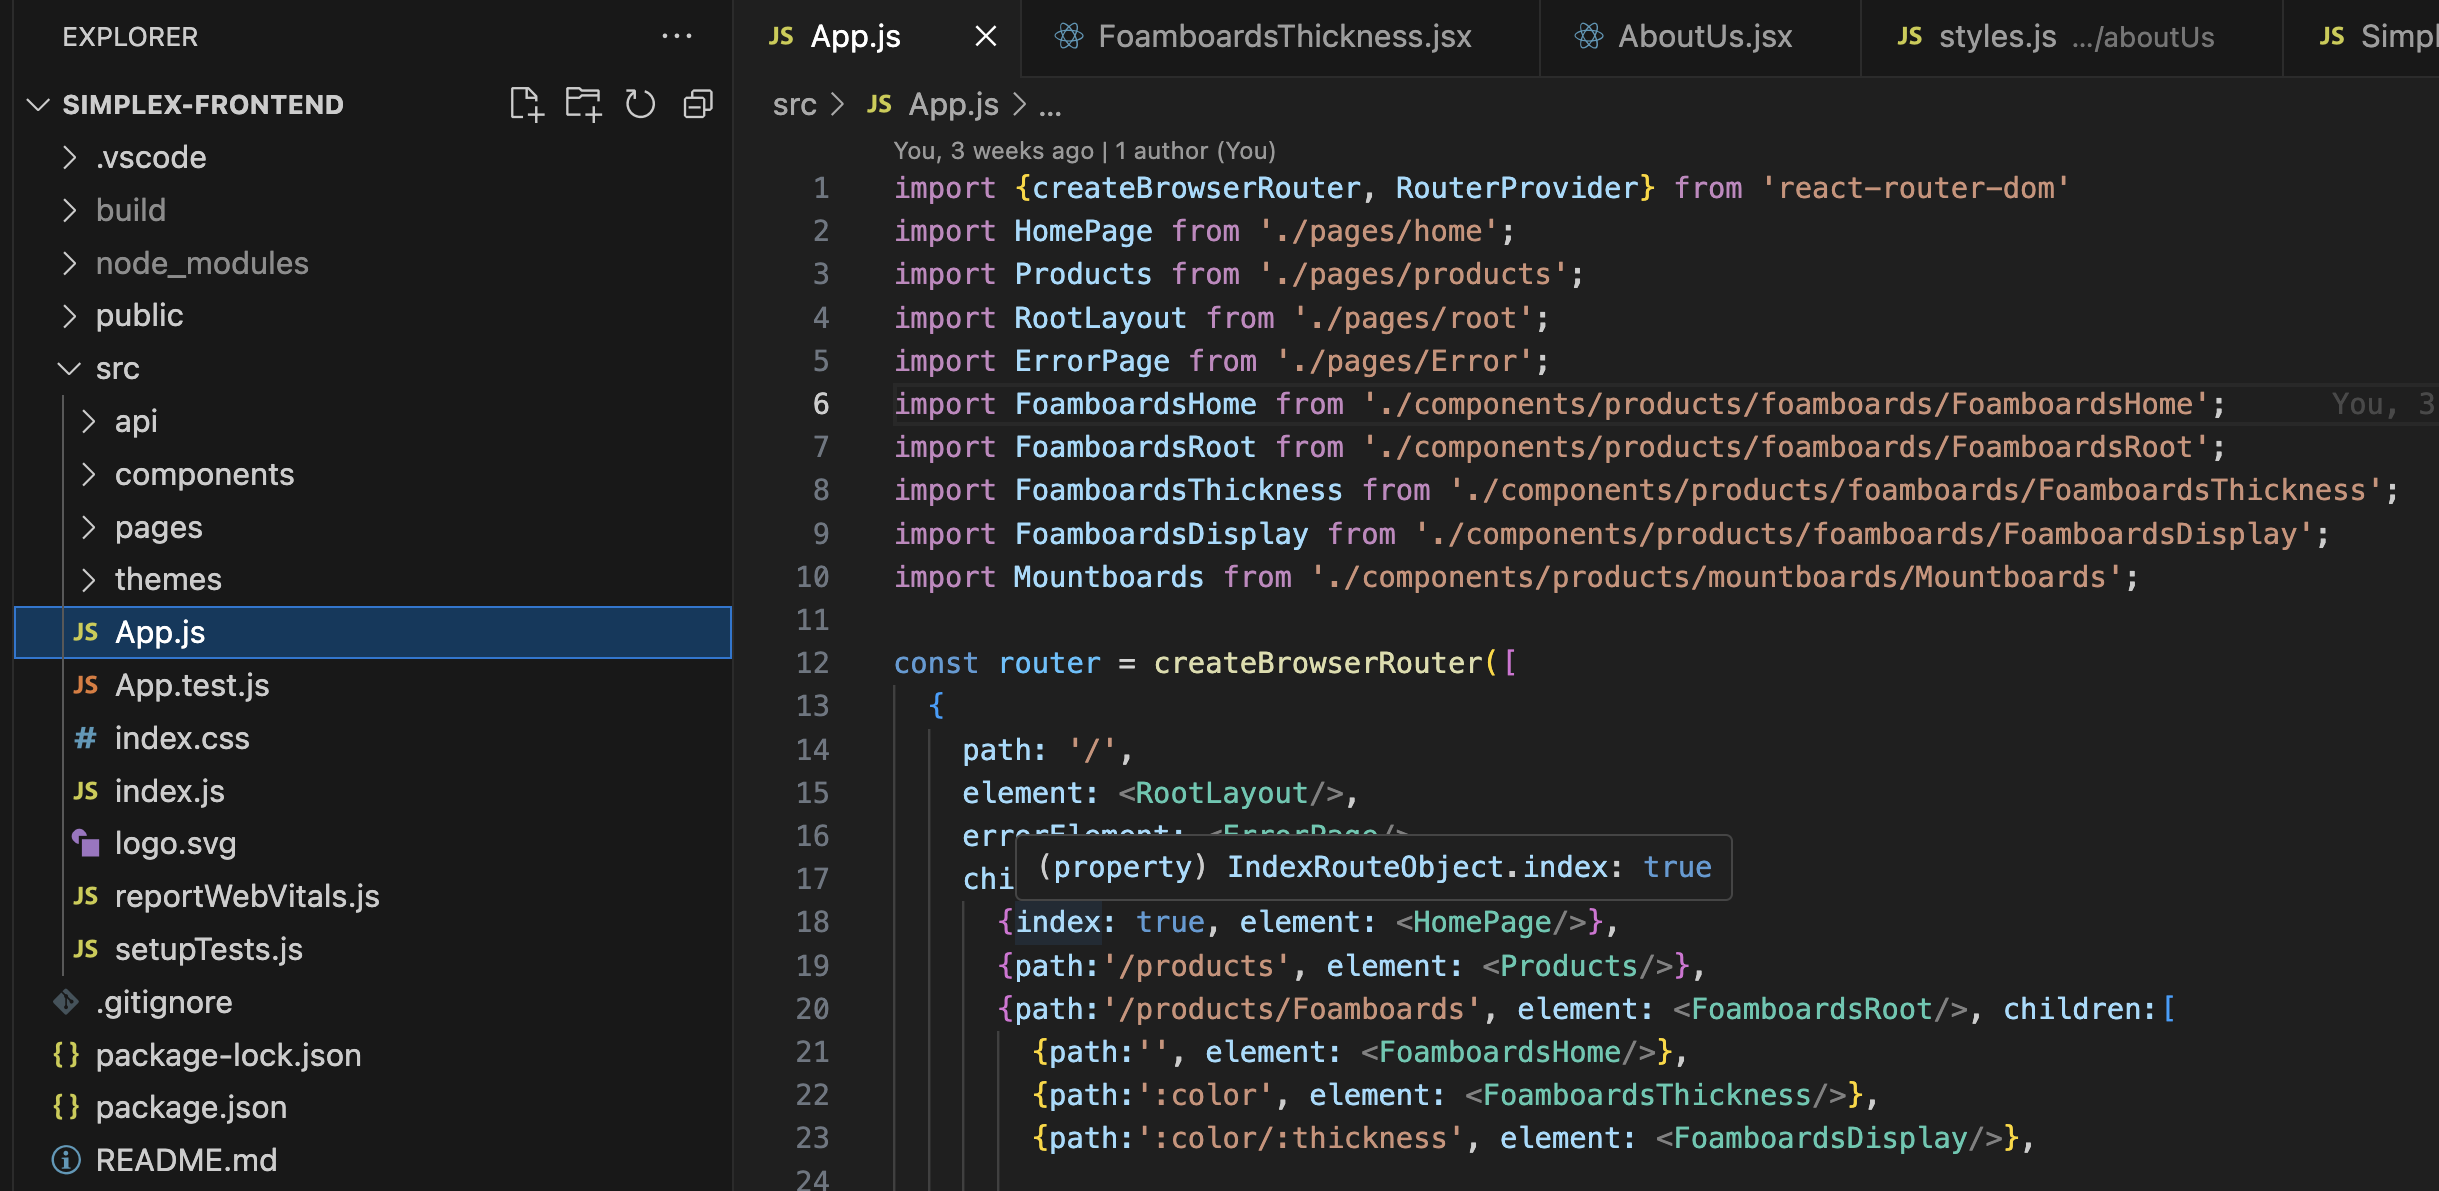The image size is (2439, 1191).
Task: Open index.js in the file tree
Action: tap(373, 791)
